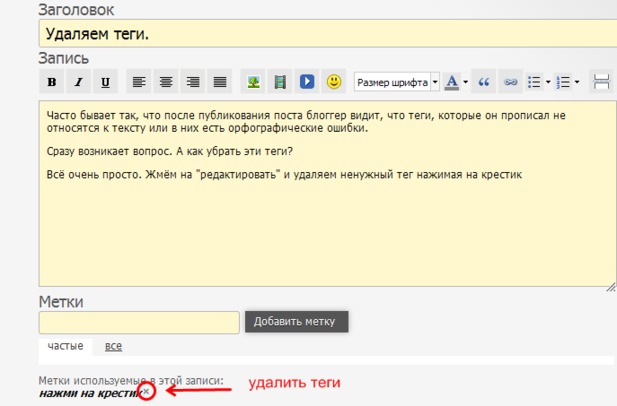Click the tag text 'нажми на крестик'
The width and height of the screenshot is (617, 406).
click(90, 393)
